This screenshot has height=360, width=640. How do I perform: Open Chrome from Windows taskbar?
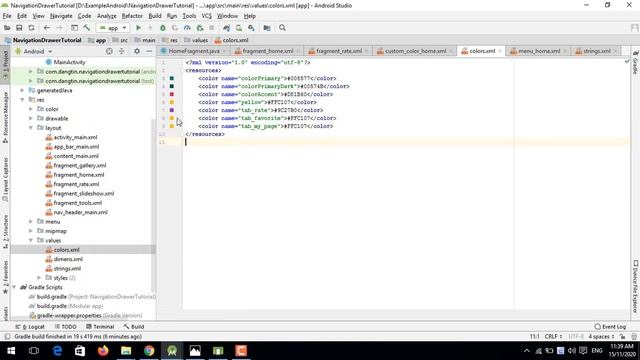[x=149, y=351]
